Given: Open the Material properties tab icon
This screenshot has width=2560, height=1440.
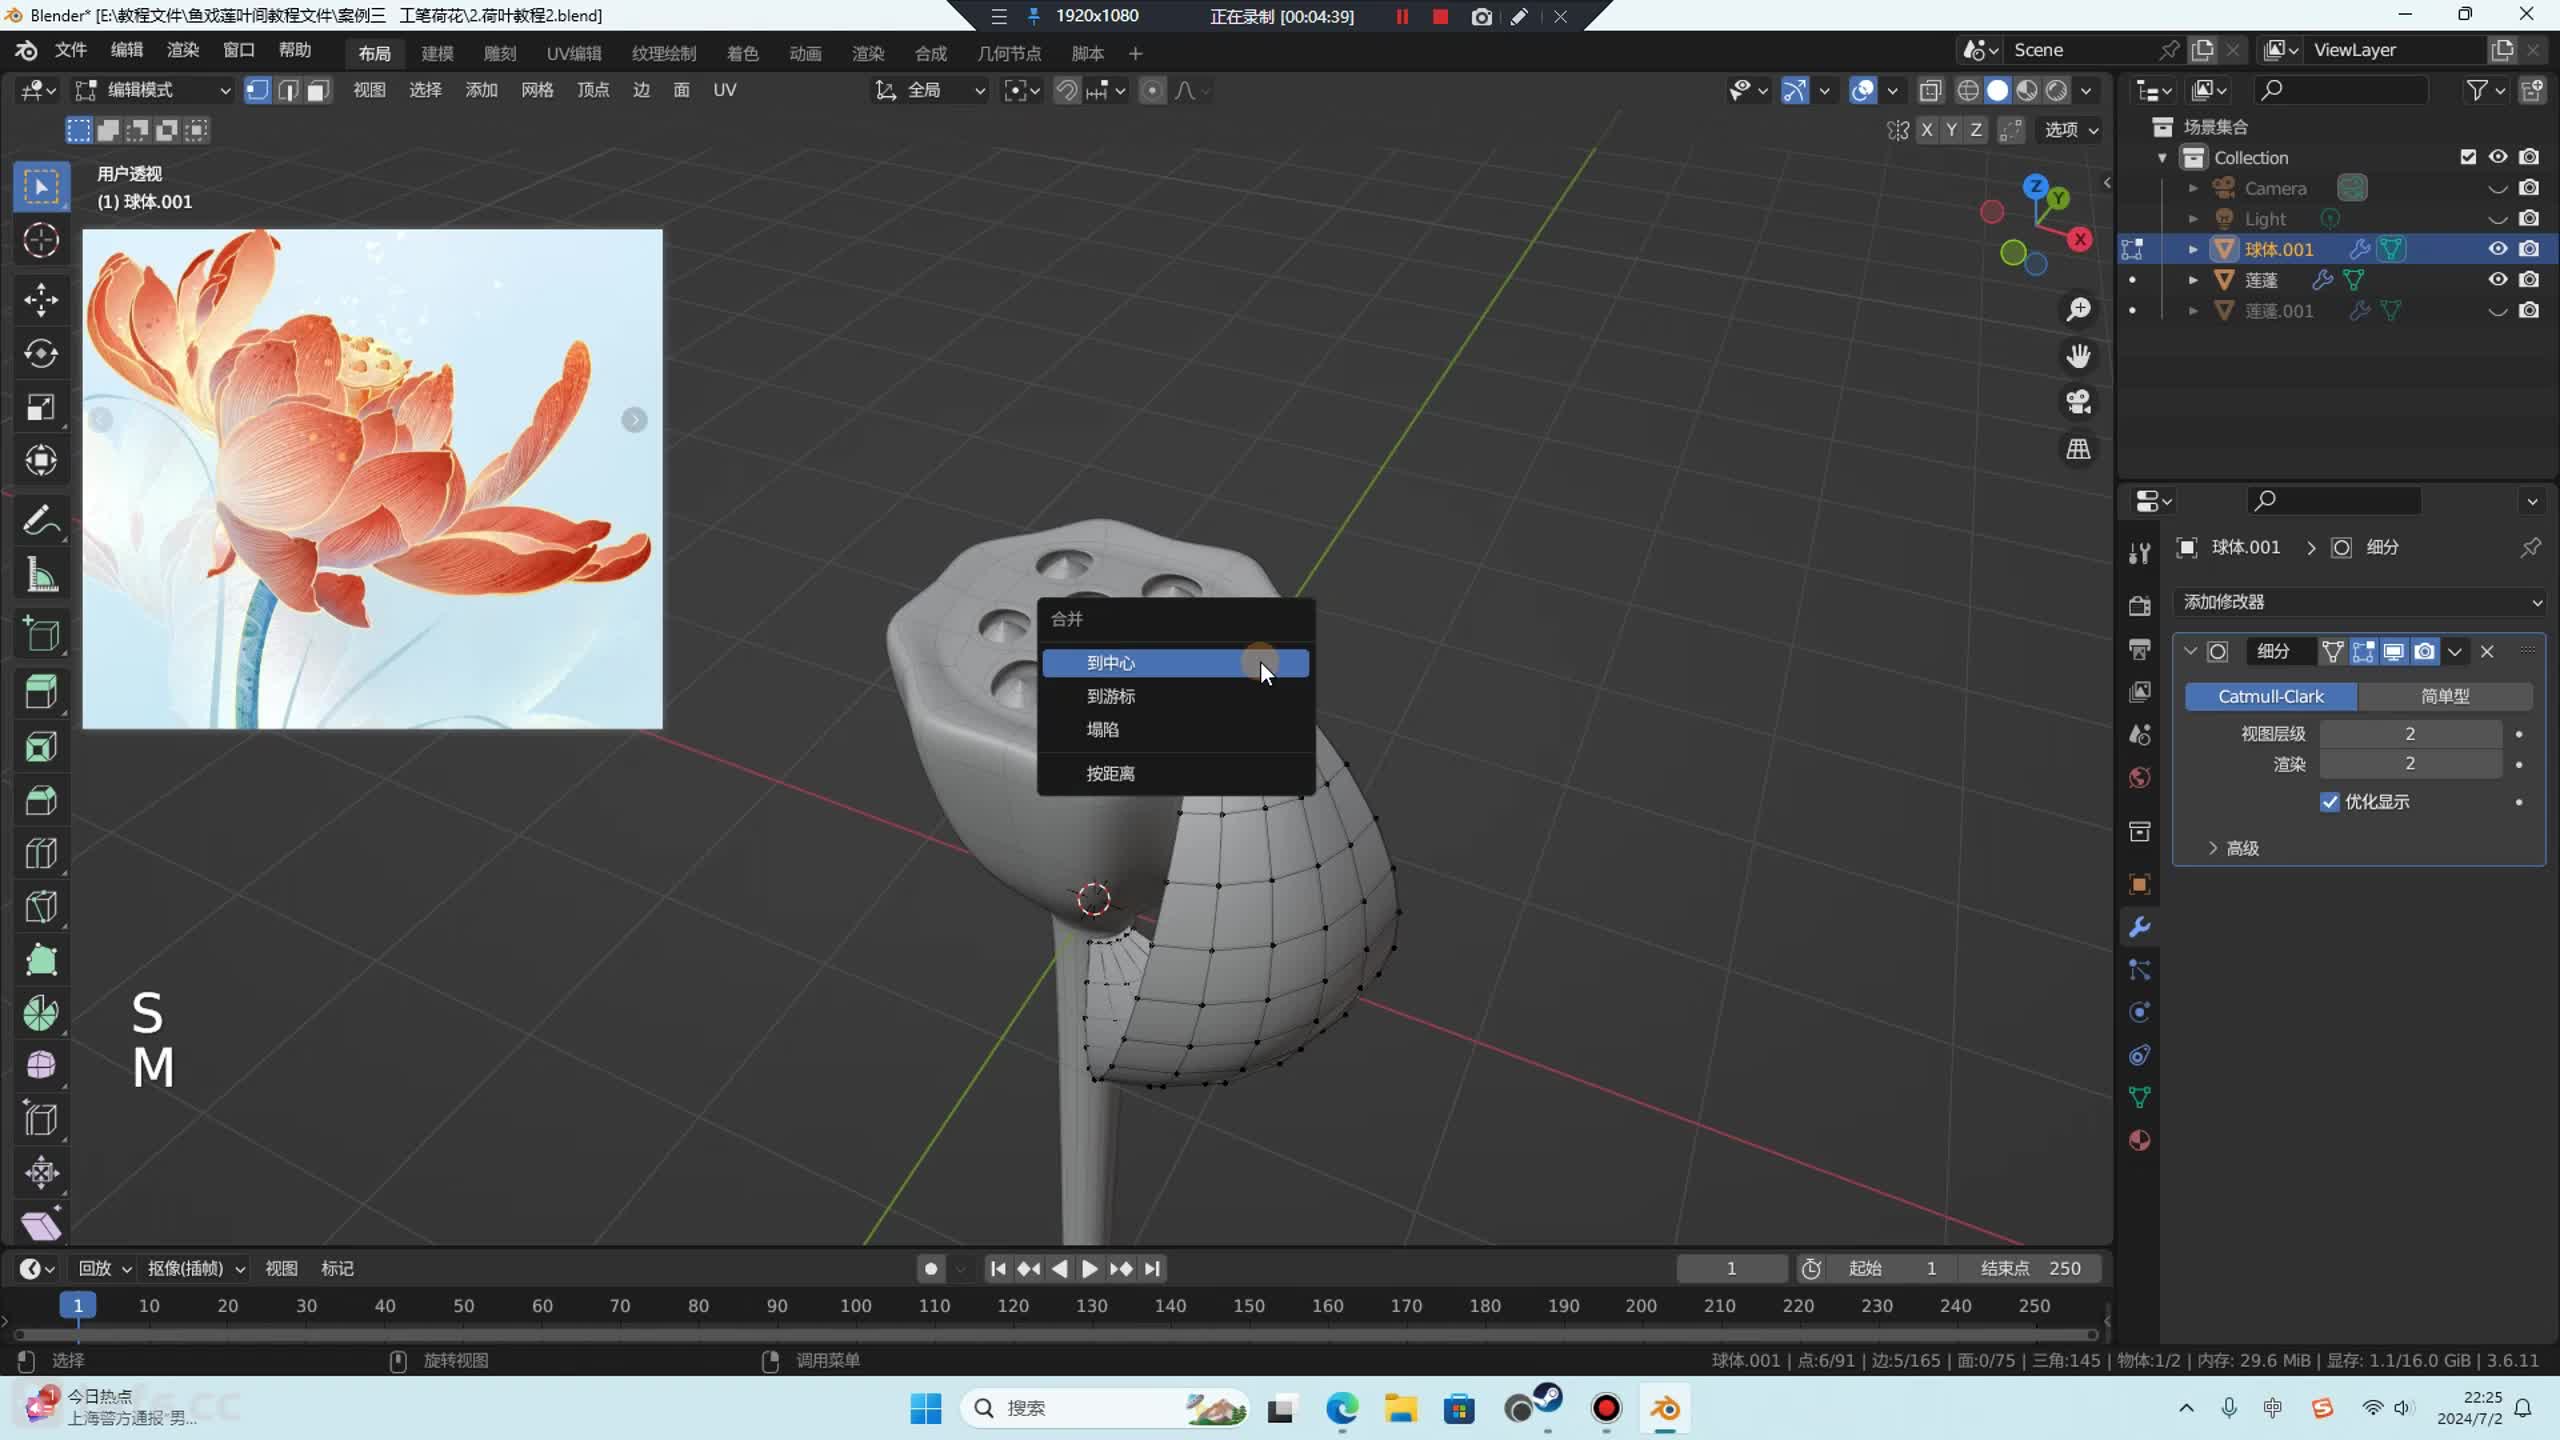Looking at the screenshot, I should pyautogui.click(x=2139, y=1140).
